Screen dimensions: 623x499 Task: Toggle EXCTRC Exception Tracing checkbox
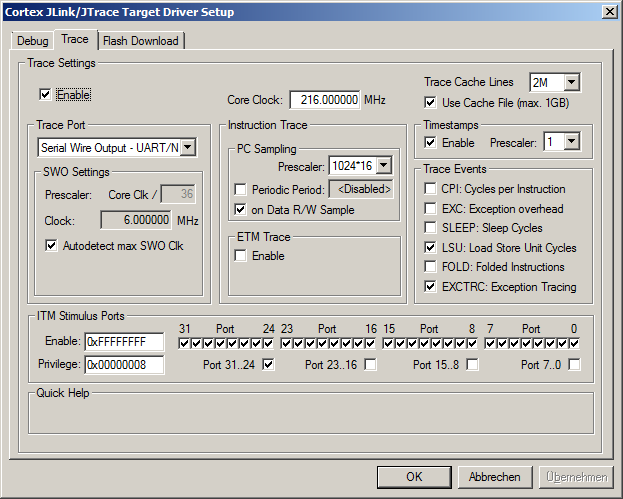(x=430, y=286)
